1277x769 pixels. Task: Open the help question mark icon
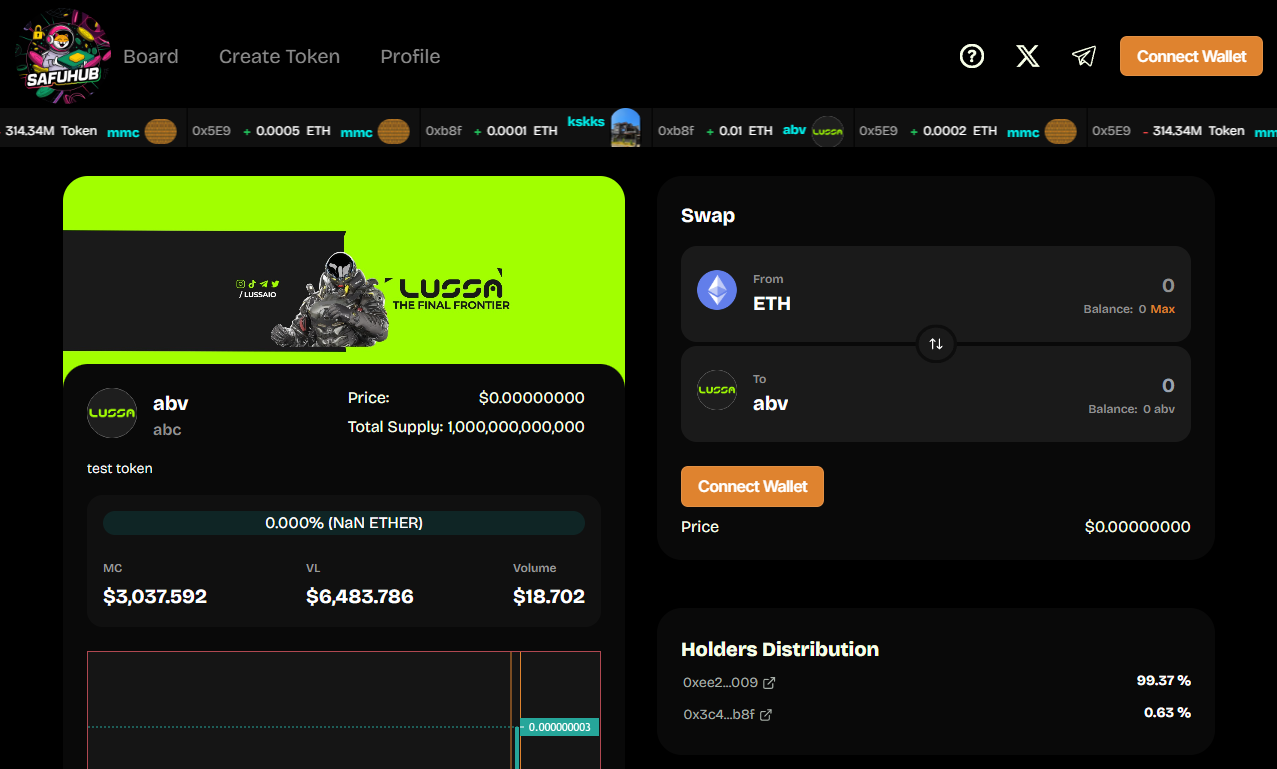click(x=971, y=56)
